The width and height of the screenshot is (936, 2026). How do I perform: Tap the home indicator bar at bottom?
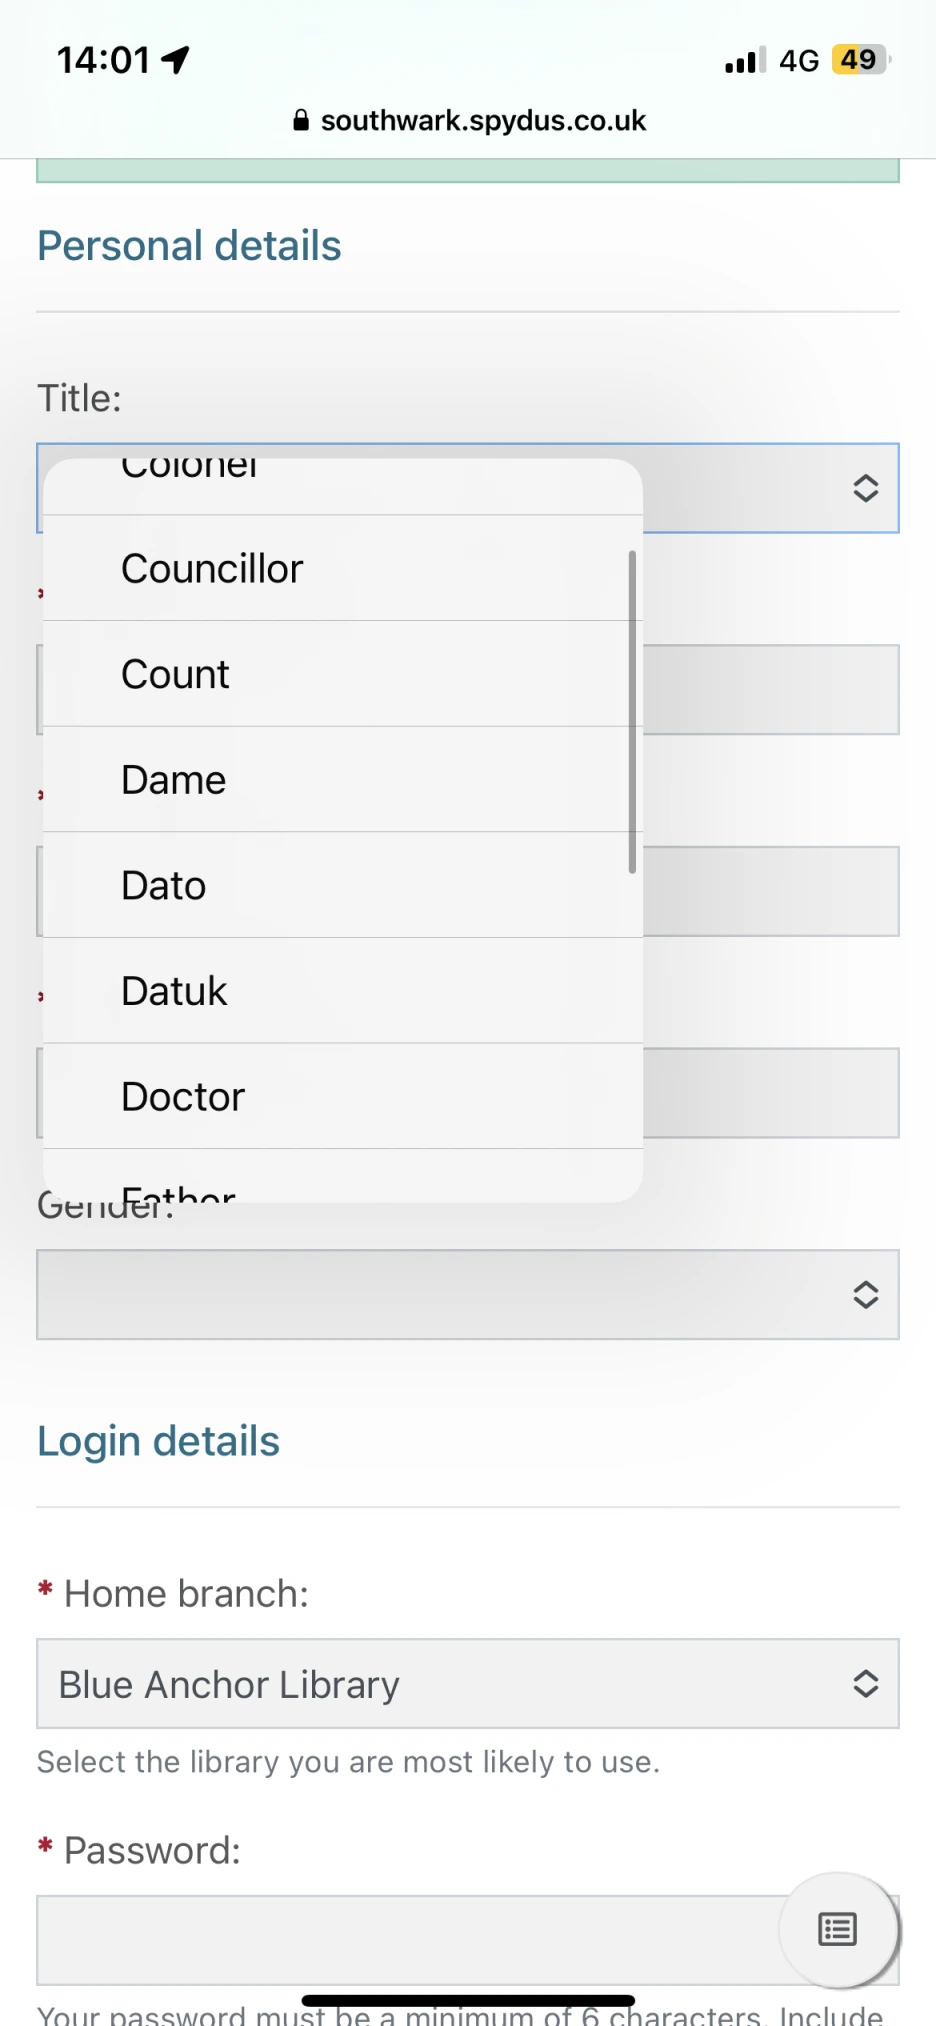[x=468, y=2000]
